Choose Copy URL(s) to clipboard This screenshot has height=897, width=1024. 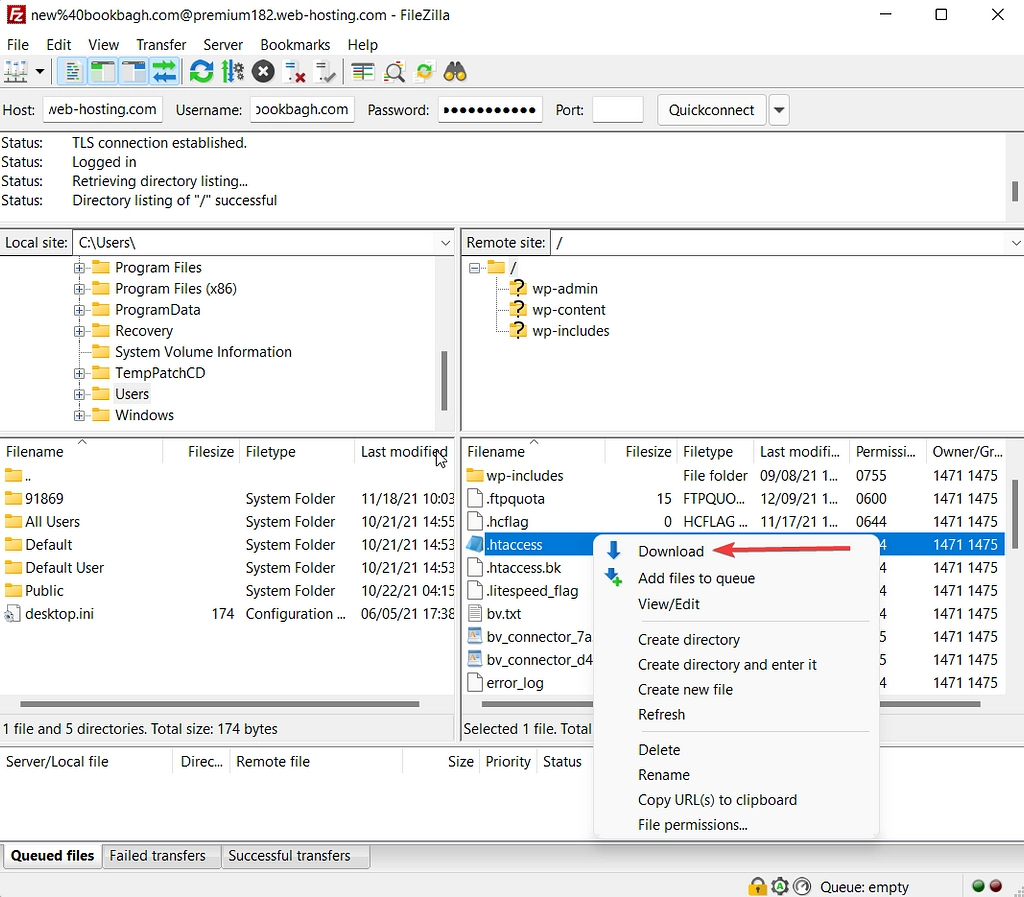pyautogui.click(x=717, y=800)
